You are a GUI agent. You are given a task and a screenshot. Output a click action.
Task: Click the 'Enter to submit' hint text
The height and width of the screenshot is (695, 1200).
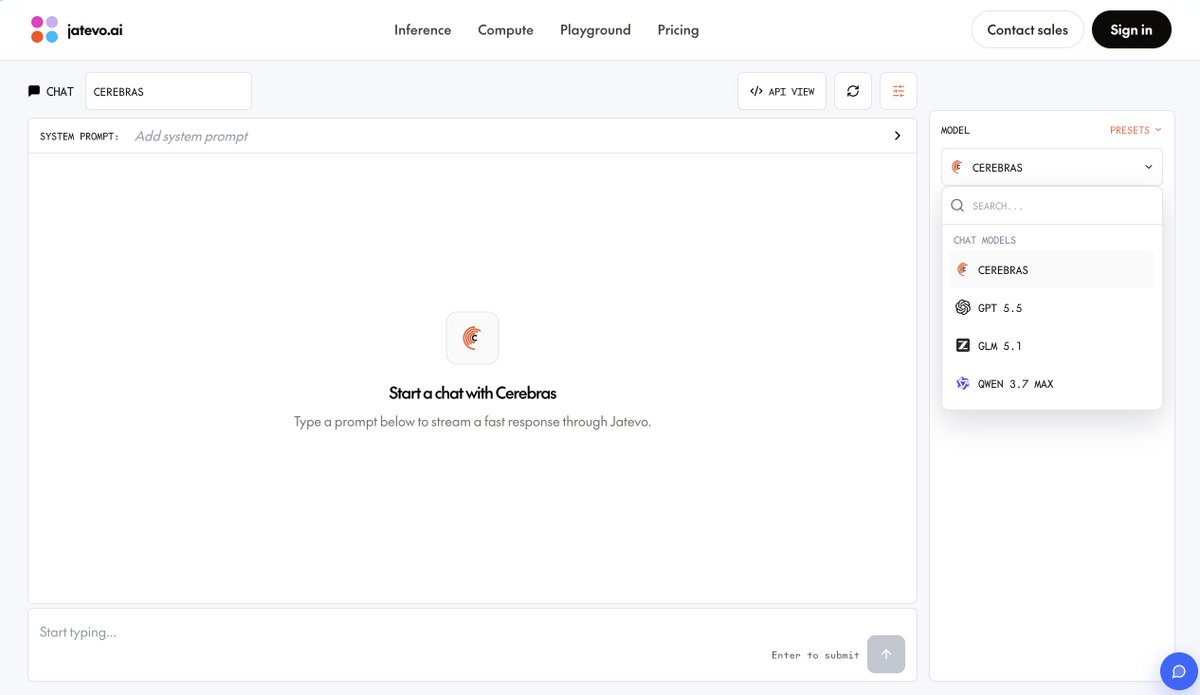point(815,655)
